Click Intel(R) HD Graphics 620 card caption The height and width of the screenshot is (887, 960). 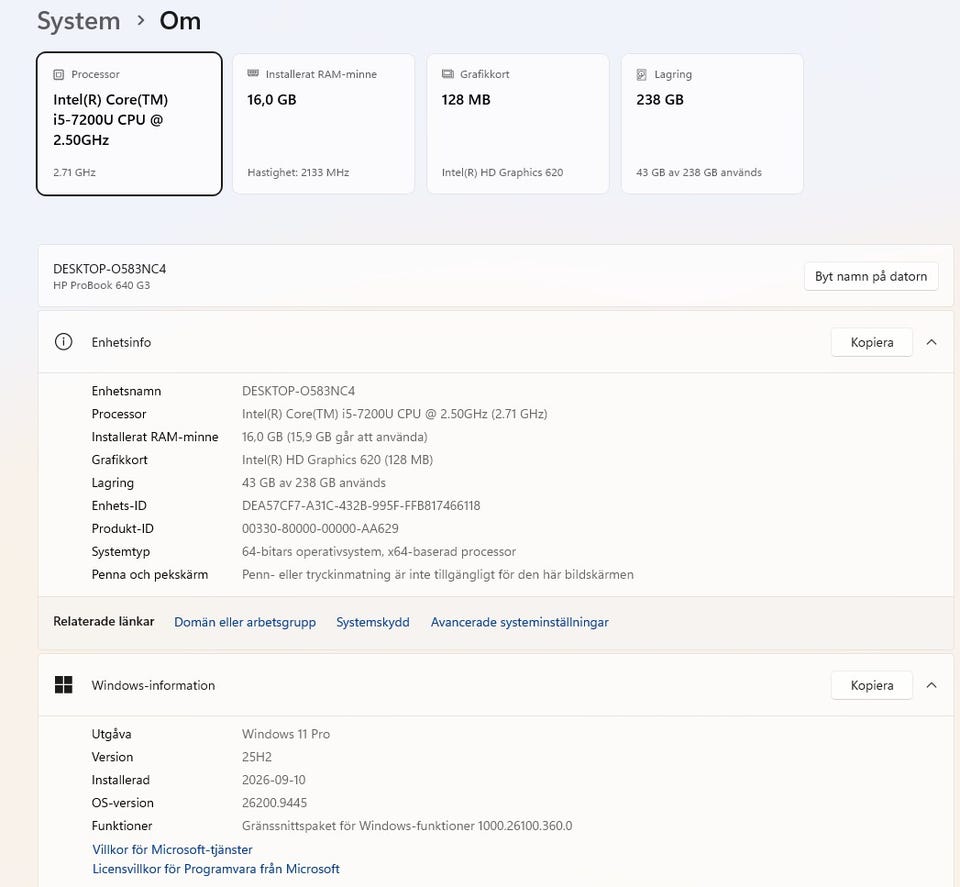[x=502, y=172]
